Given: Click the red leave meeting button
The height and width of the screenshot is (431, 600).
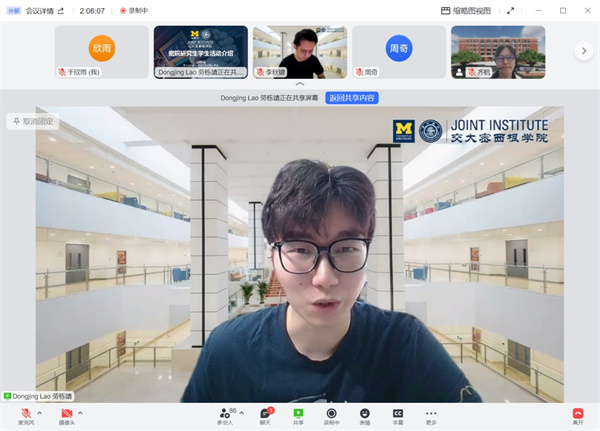Looking at the screenshot, I should pos(578,414).
